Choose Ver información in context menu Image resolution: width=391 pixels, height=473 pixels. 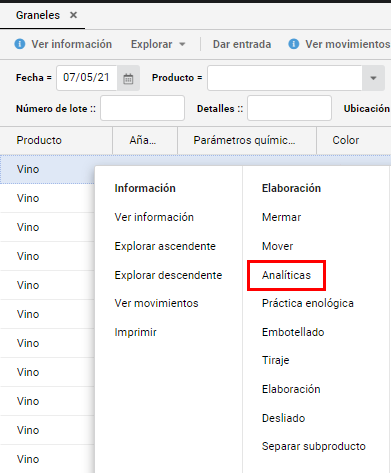tap(154, 217)
